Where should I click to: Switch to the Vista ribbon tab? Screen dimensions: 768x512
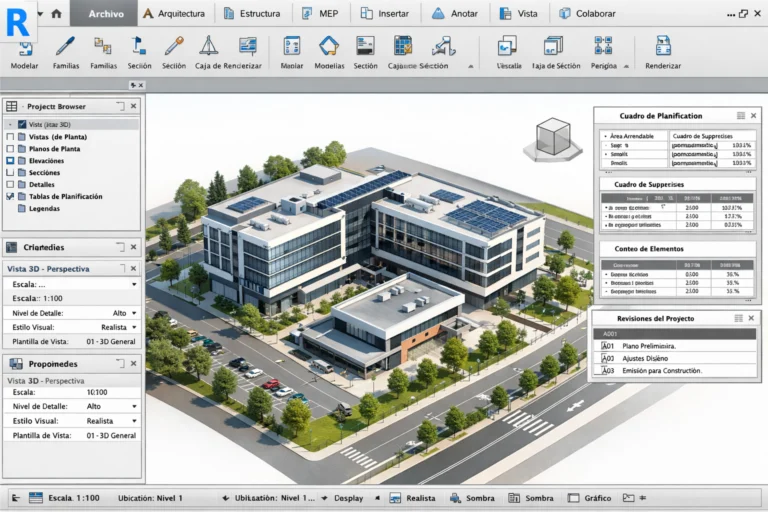pos(518,14)
